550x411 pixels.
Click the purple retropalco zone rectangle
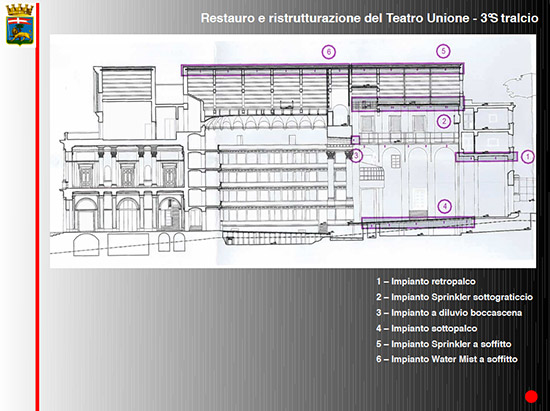487,157
